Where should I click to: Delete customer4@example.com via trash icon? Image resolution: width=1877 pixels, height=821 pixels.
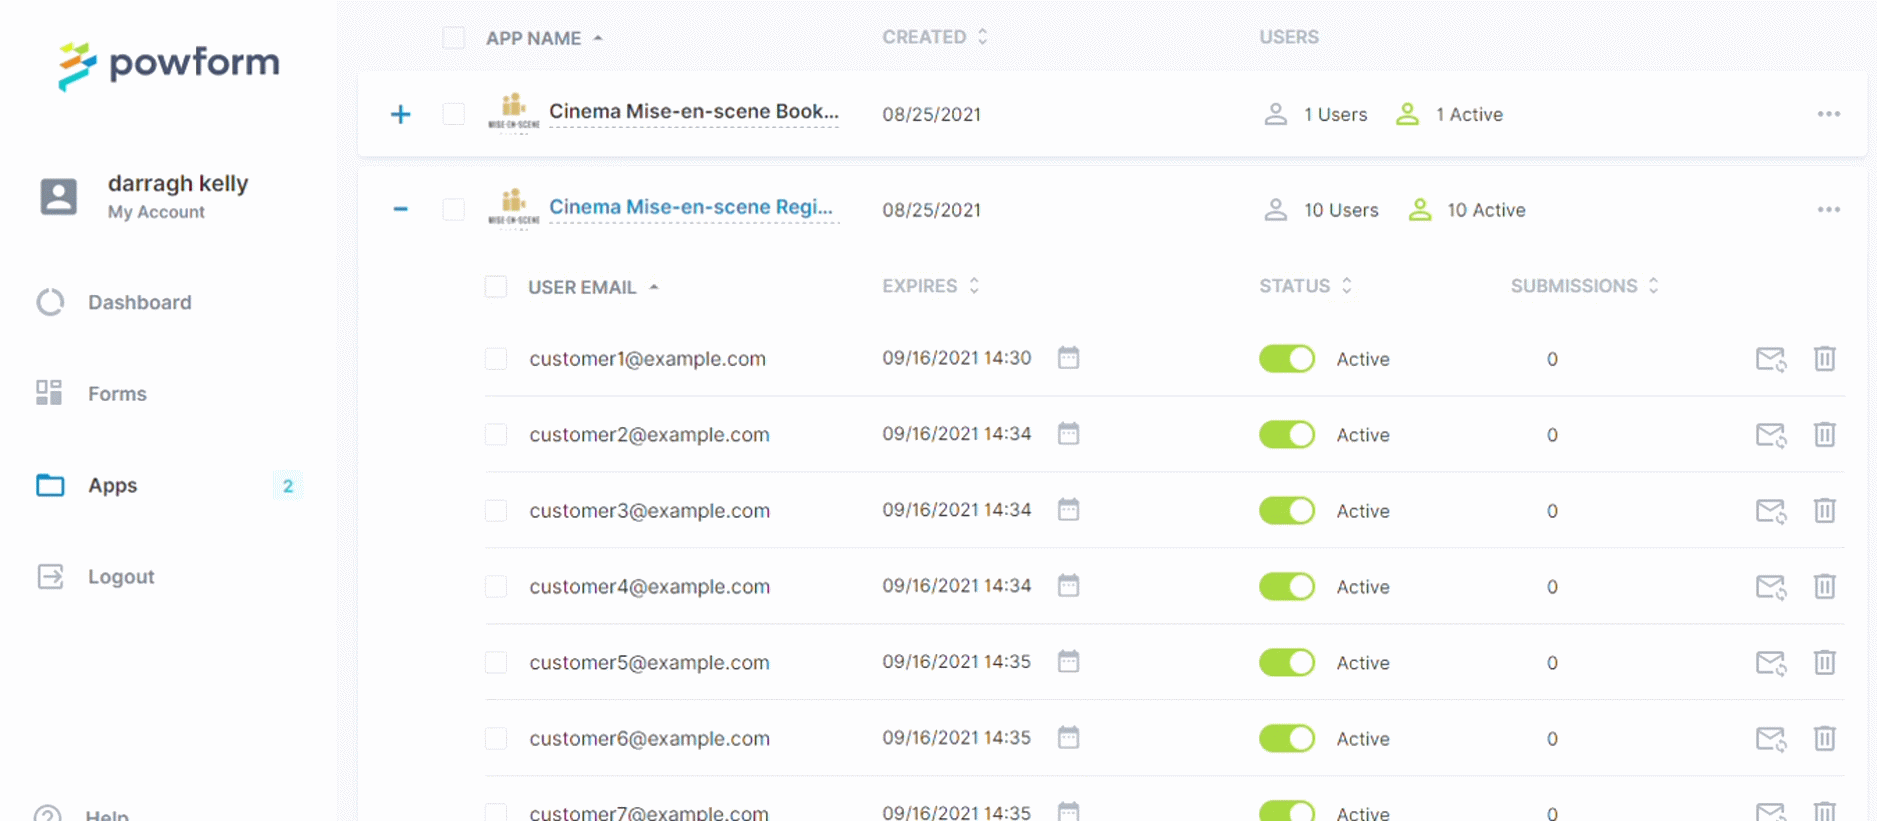1824,586
